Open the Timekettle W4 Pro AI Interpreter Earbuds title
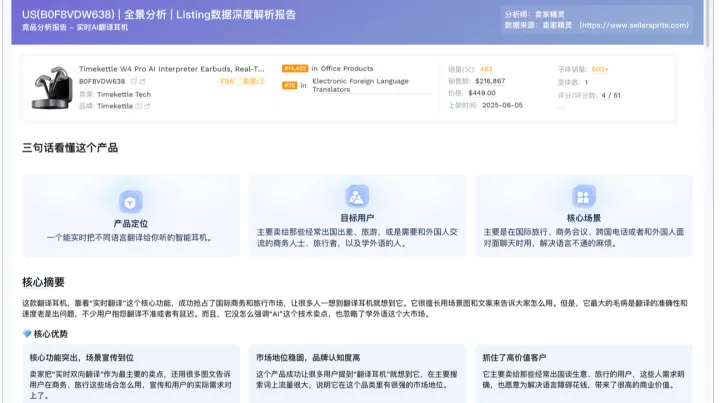 (x=172, y=69)
